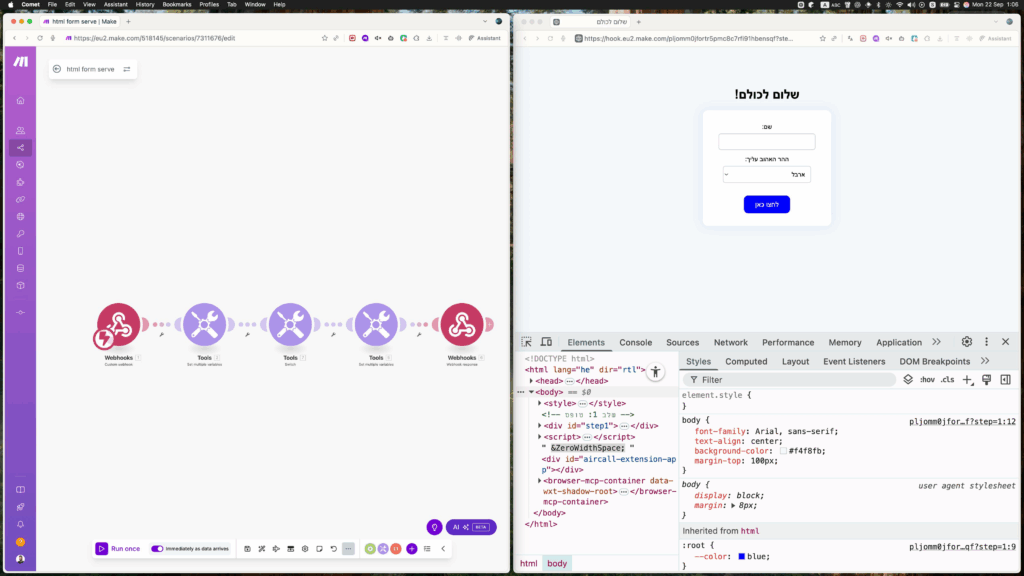1024x576 pixels.
Task: Switch to the Console tab in DevTools
Action: 635,342
